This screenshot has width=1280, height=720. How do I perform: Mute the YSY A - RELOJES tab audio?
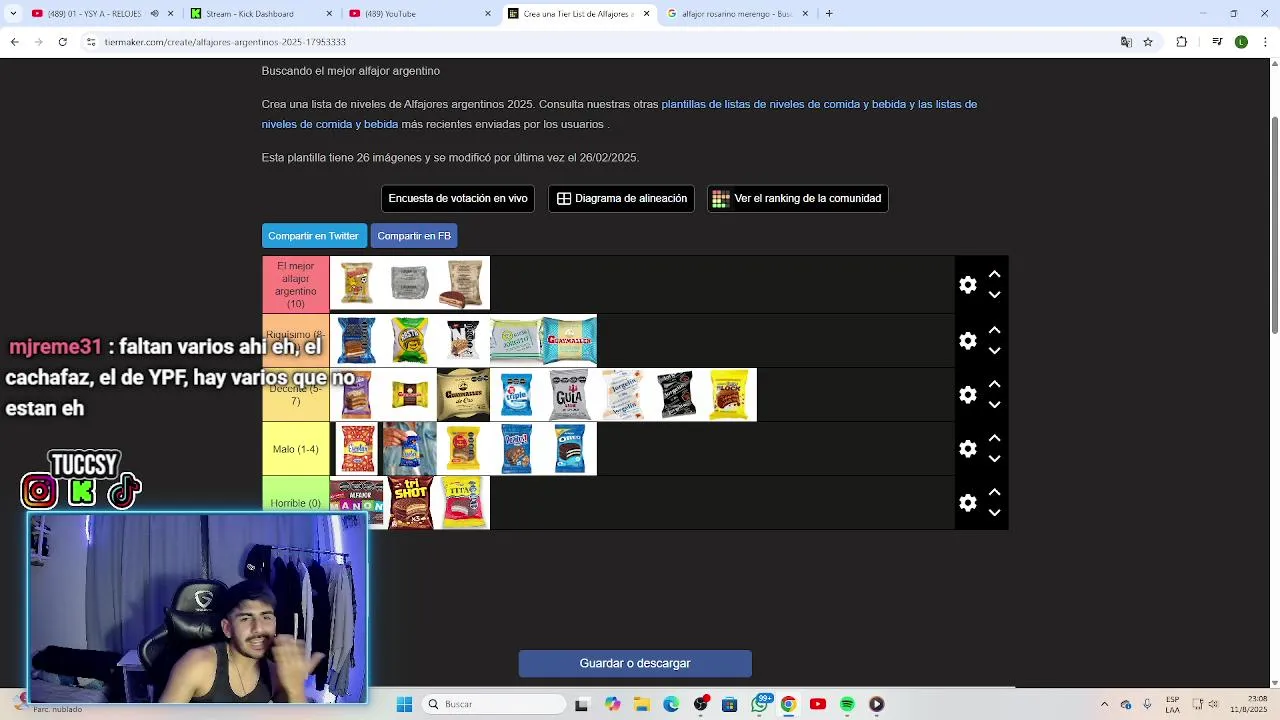click(x=154, y=14)
